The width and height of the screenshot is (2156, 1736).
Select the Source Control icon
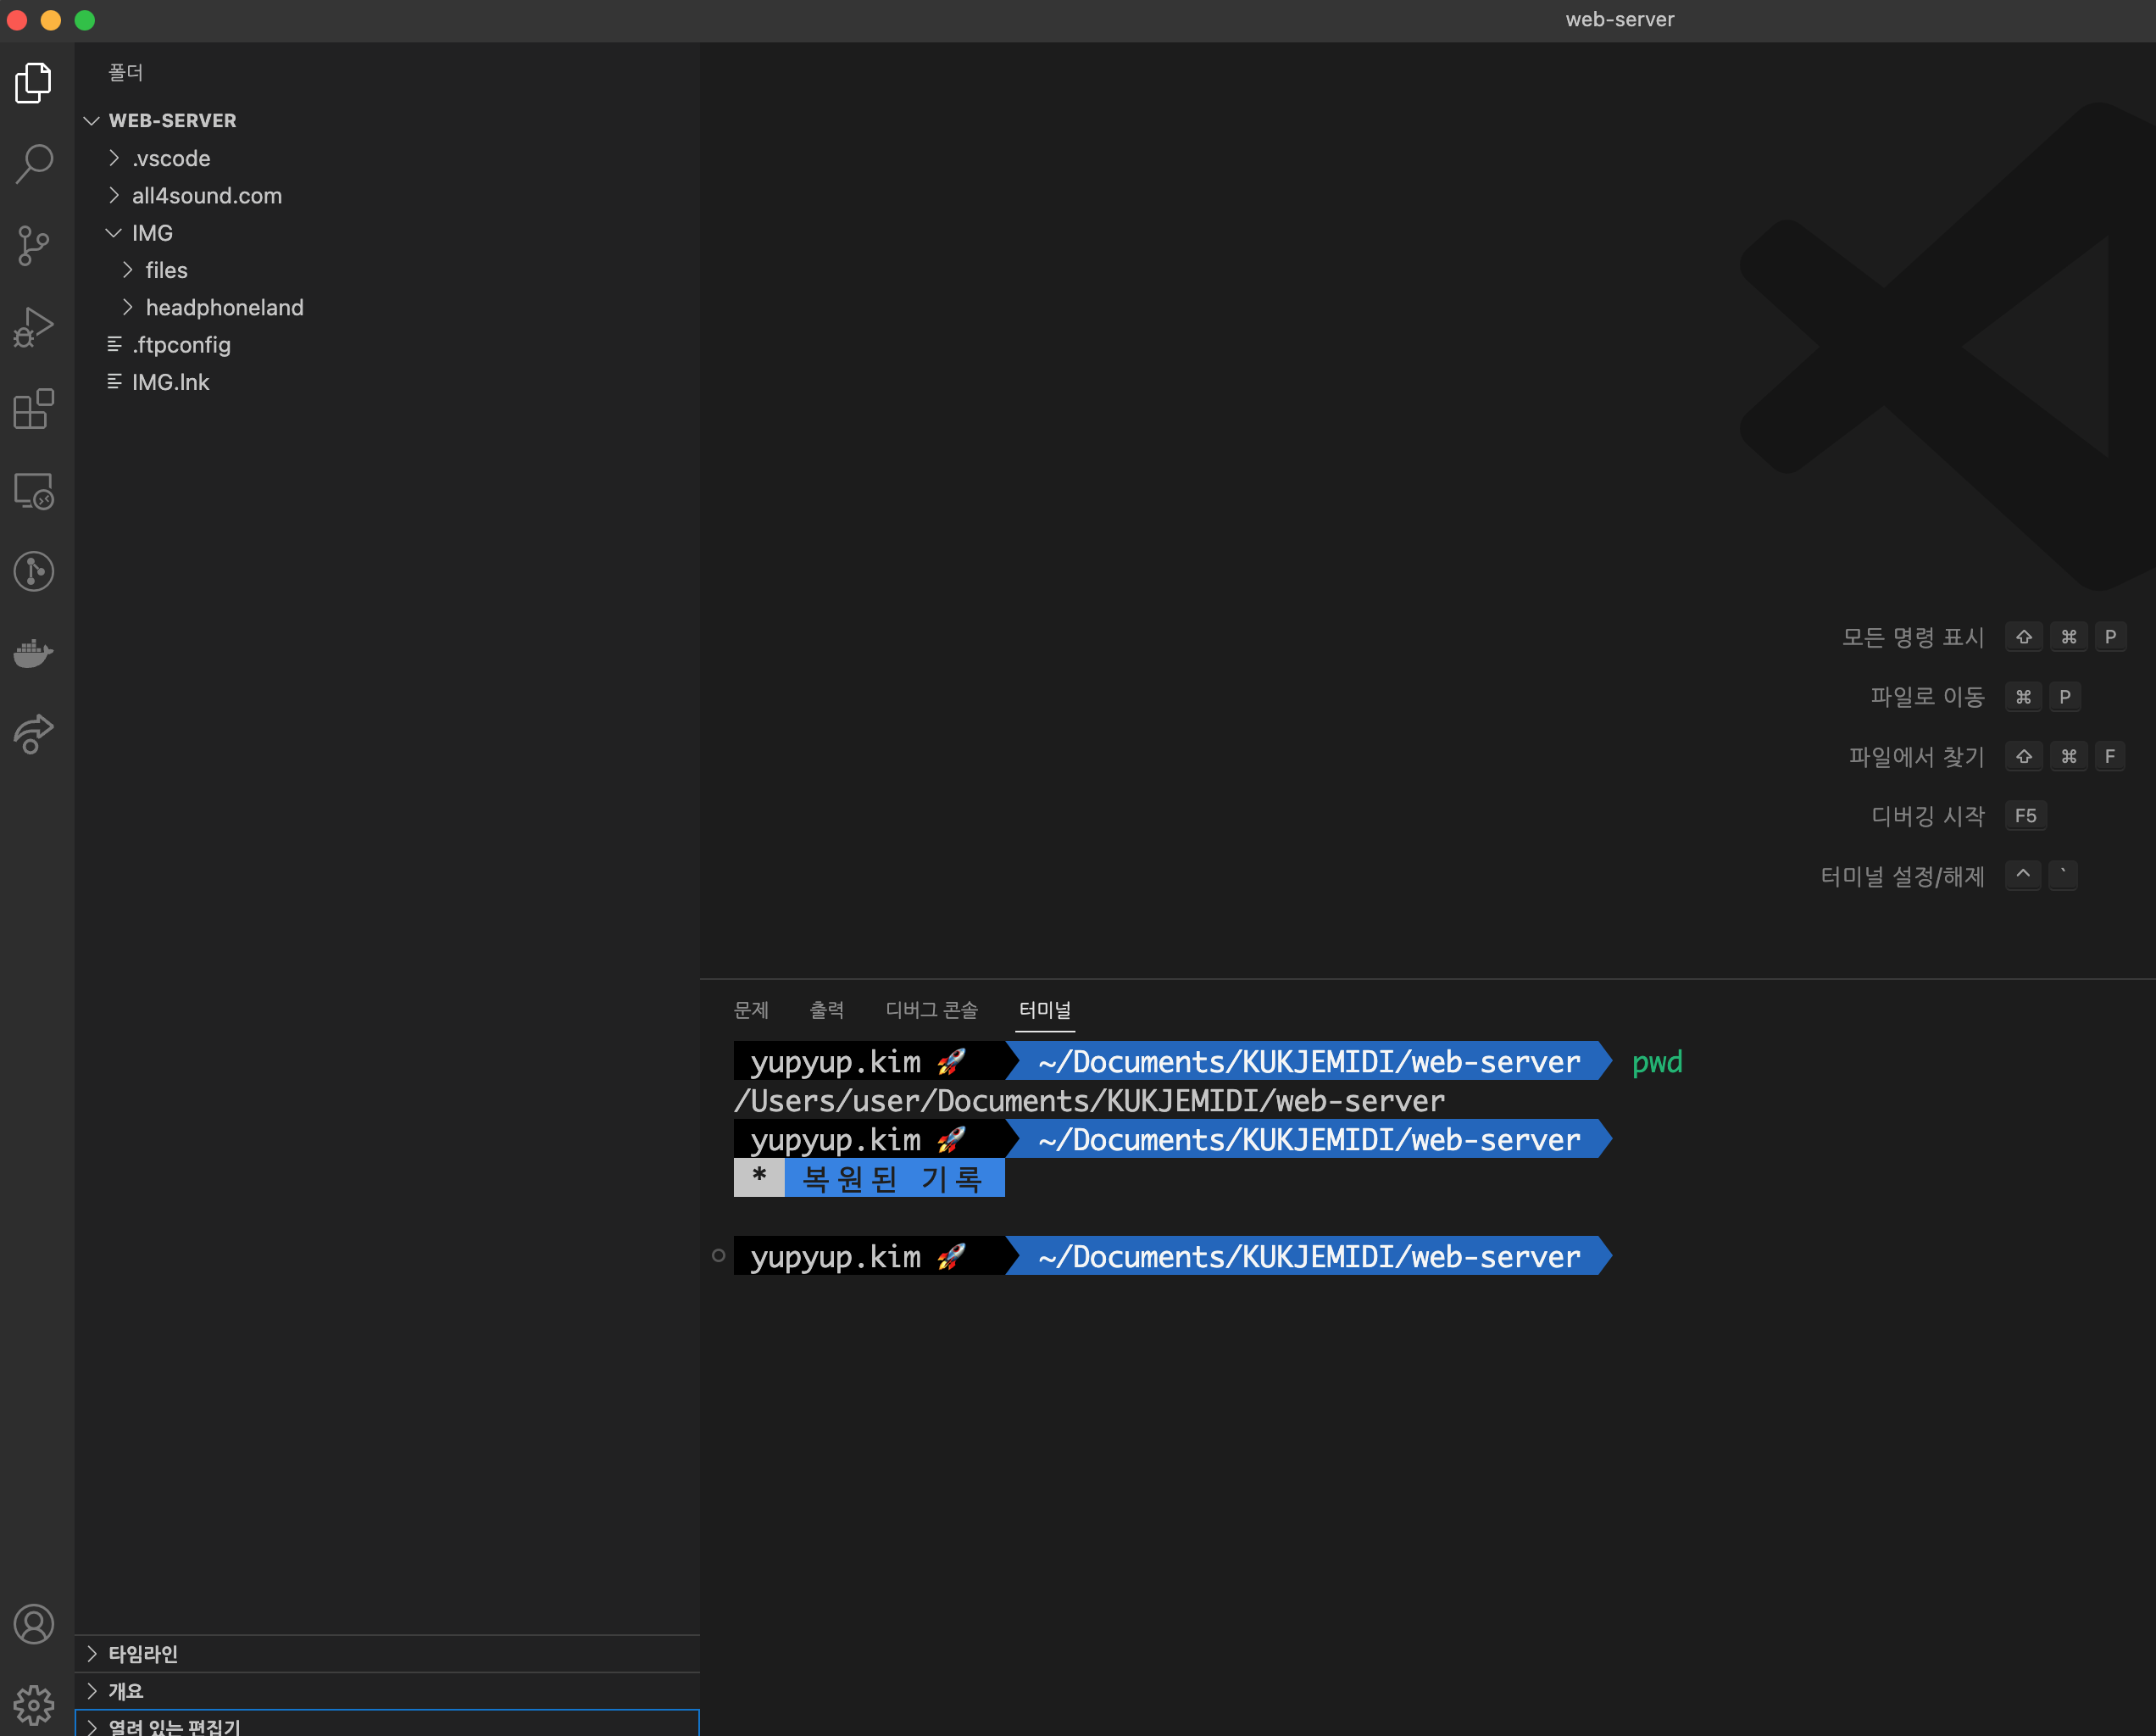coord(34,245)
